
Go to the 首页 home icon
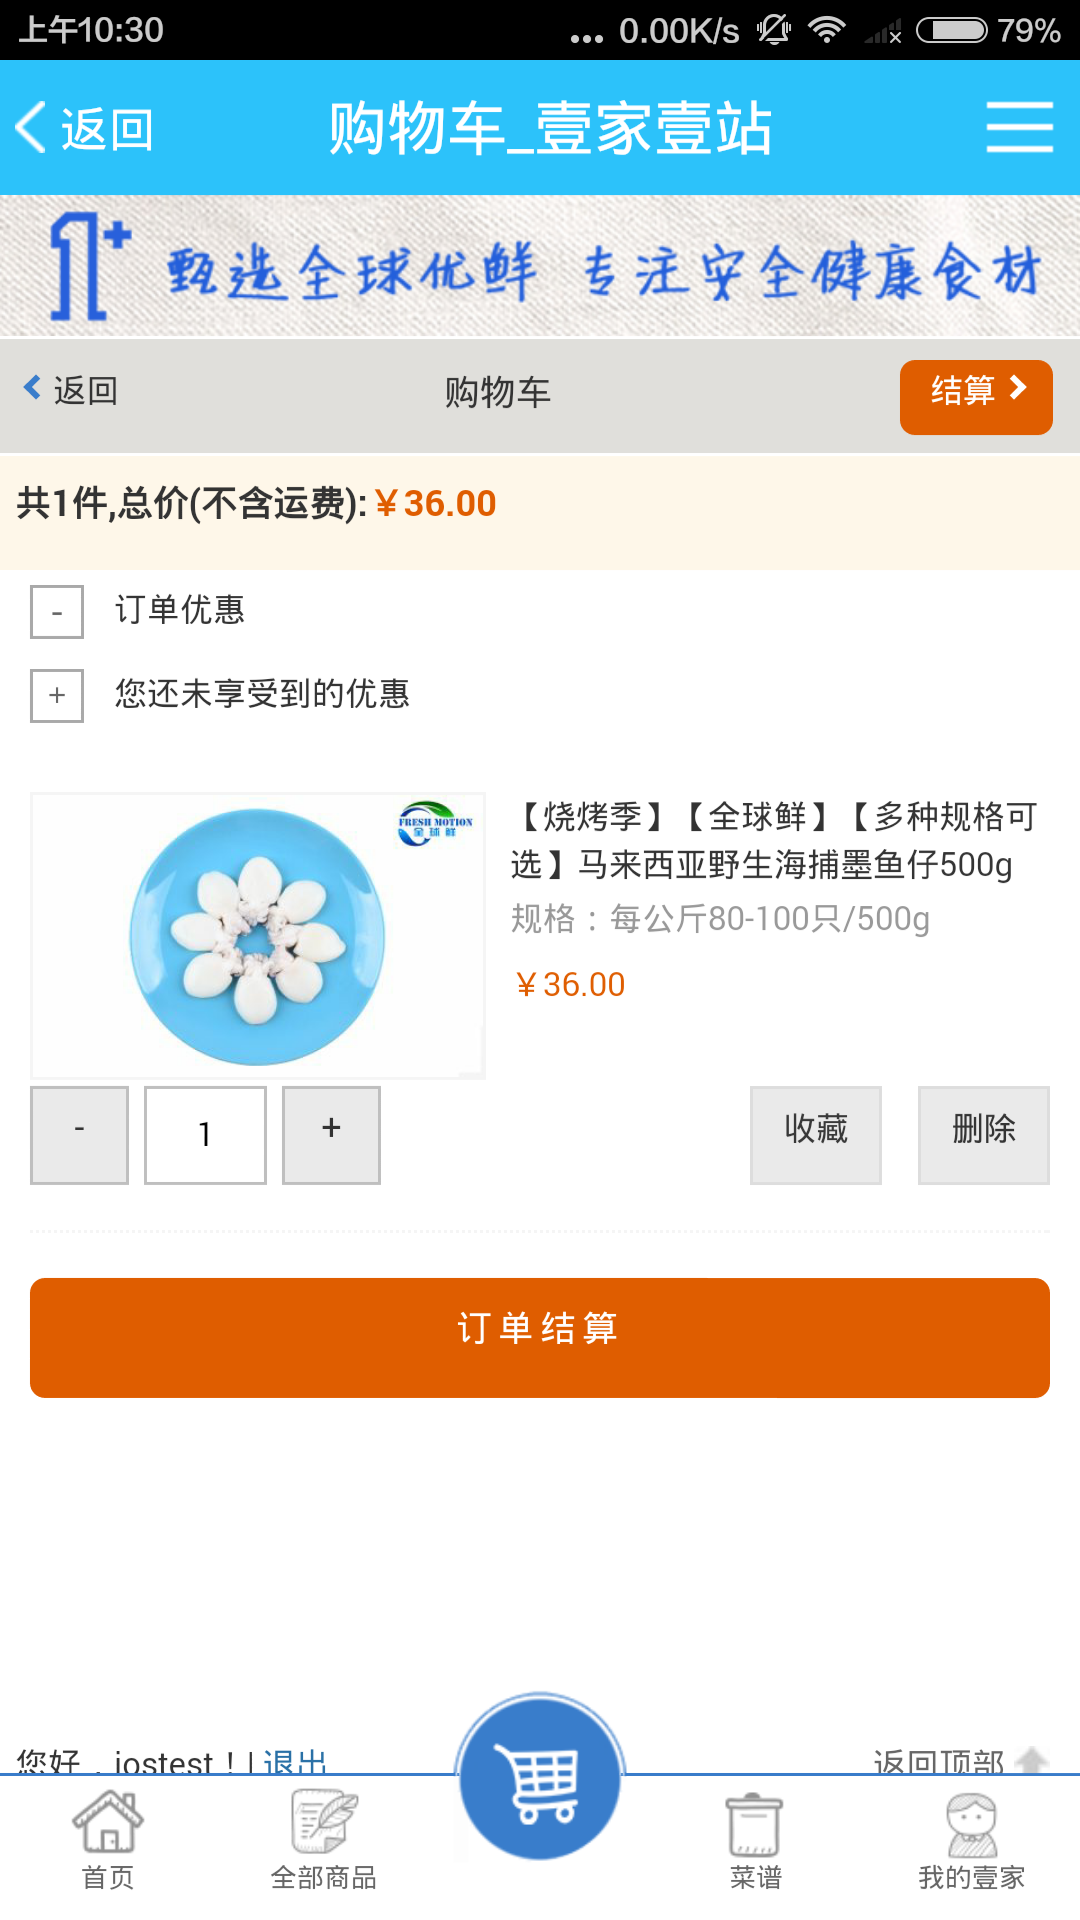[x=108, y=1840]
